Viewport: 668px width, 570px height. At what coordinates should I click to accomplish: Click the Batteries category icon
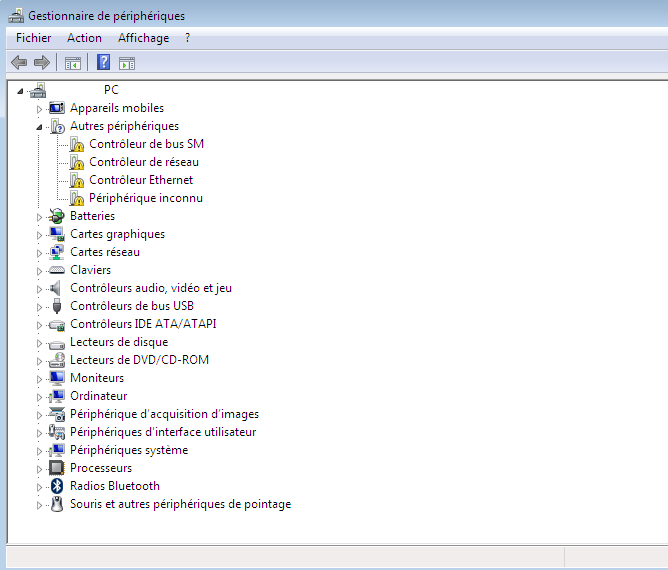coord(56,216)
